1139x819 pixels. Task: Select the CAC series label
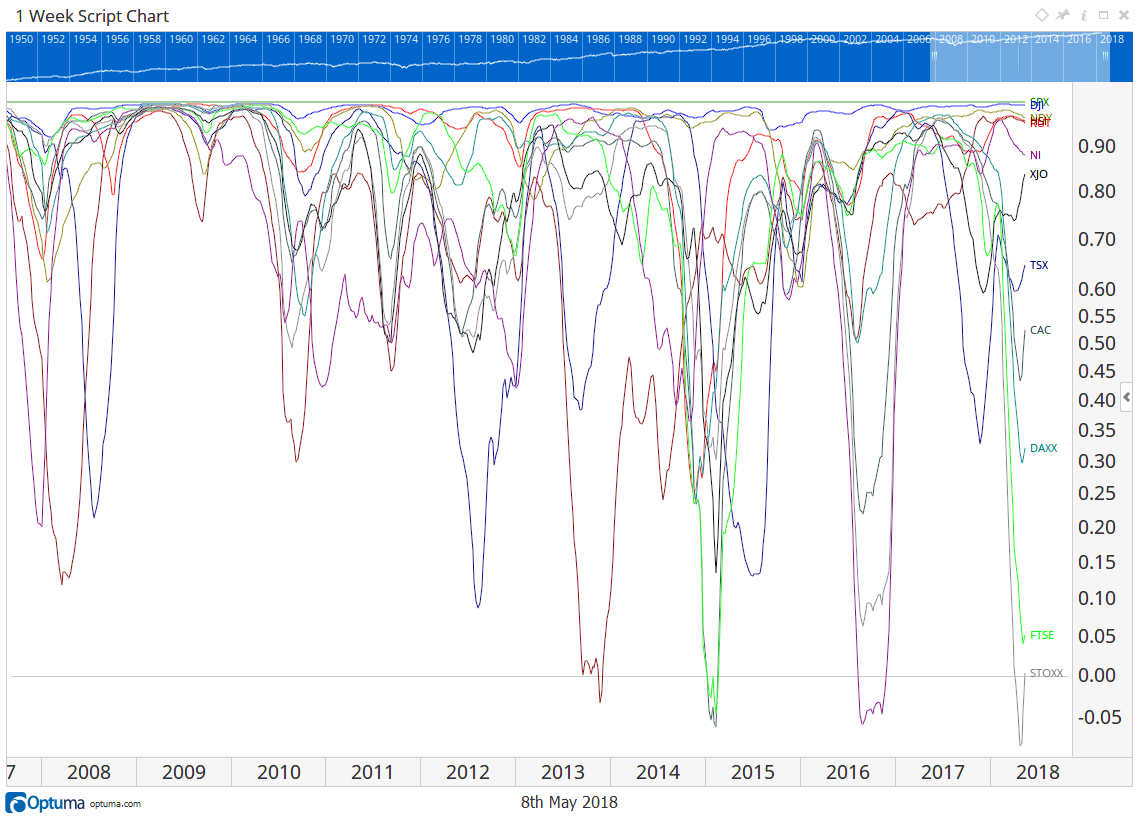point(1040,330)
